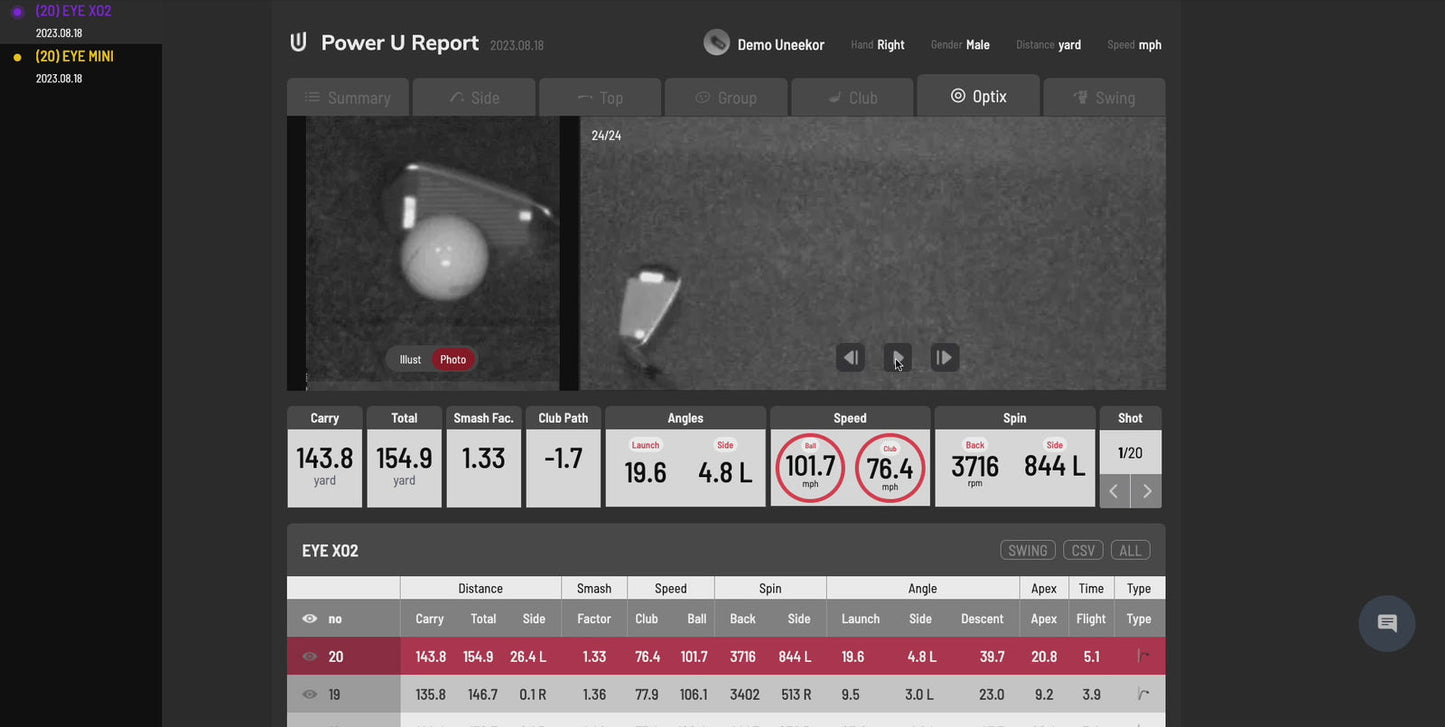Go to previous shot with left chevron
Image resolution: width=1445 pixels, height=727 pixels.
tap(1113, 490)
